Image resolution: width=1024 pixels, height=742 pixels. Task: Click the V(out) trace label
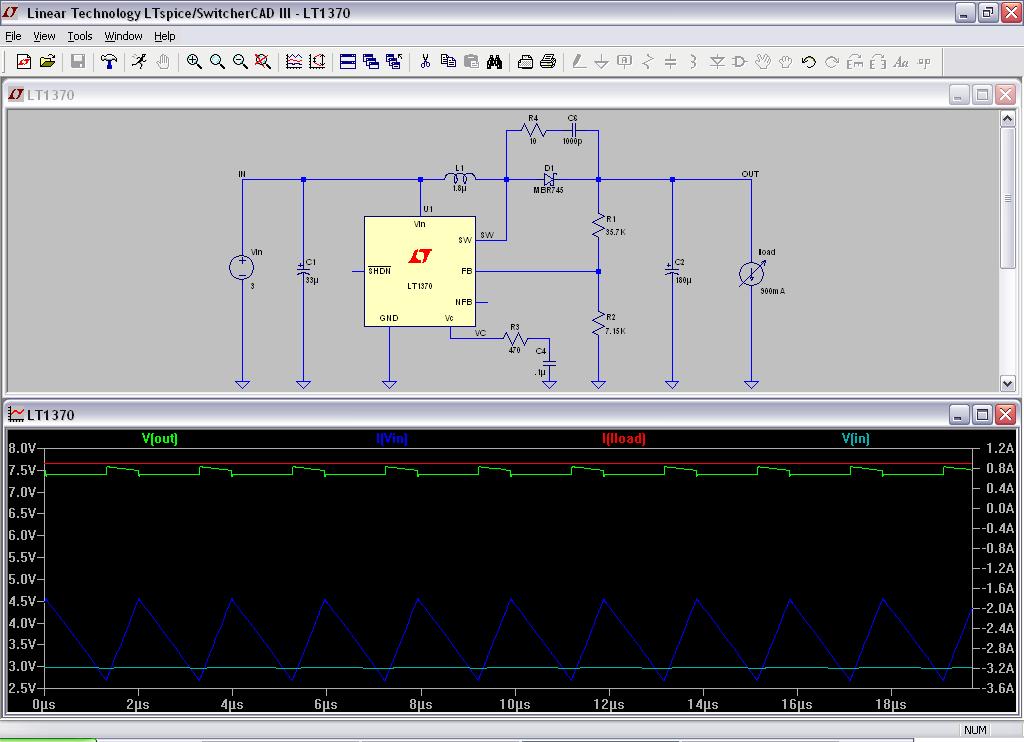click(159, 438)
